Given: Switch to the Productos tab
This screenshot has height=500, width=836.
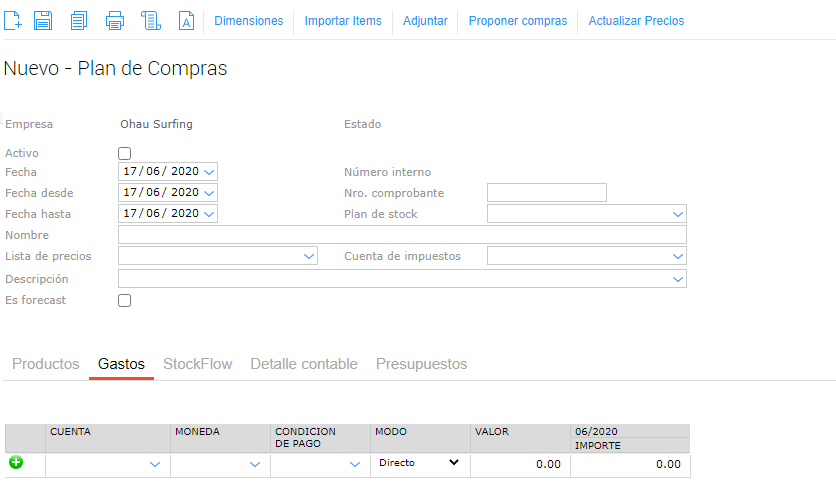Looking at the screenshot, I should coord(46,364).
